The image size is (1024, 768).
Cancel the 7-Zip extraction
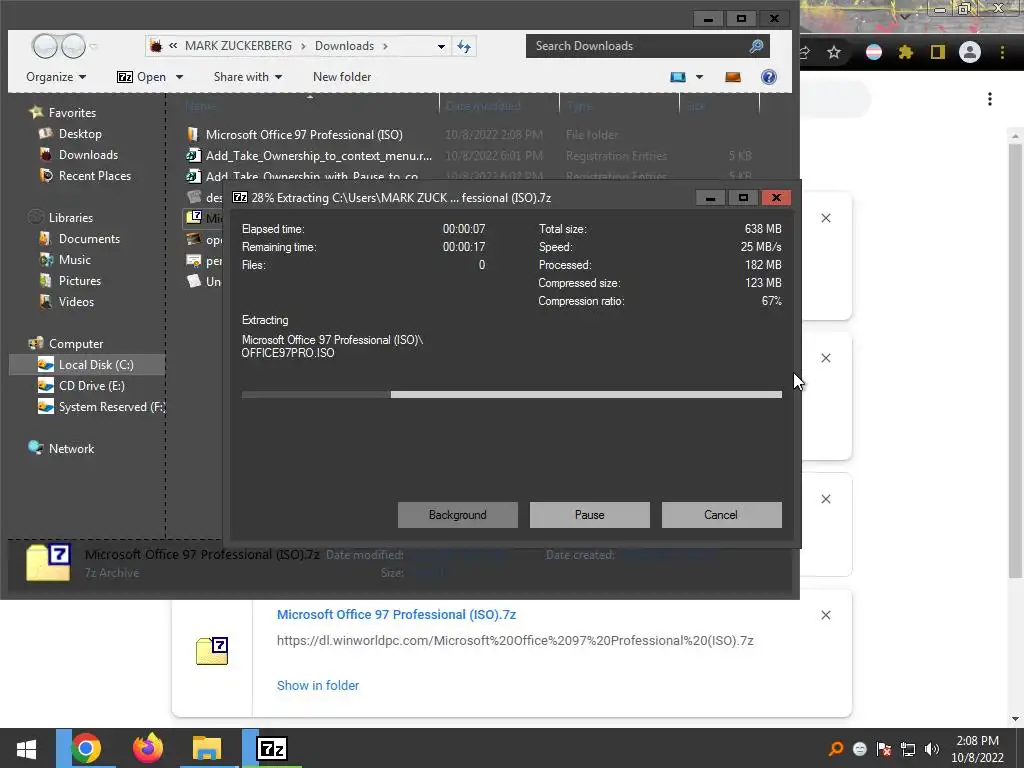pyautogui.click(x=721, y=515)
